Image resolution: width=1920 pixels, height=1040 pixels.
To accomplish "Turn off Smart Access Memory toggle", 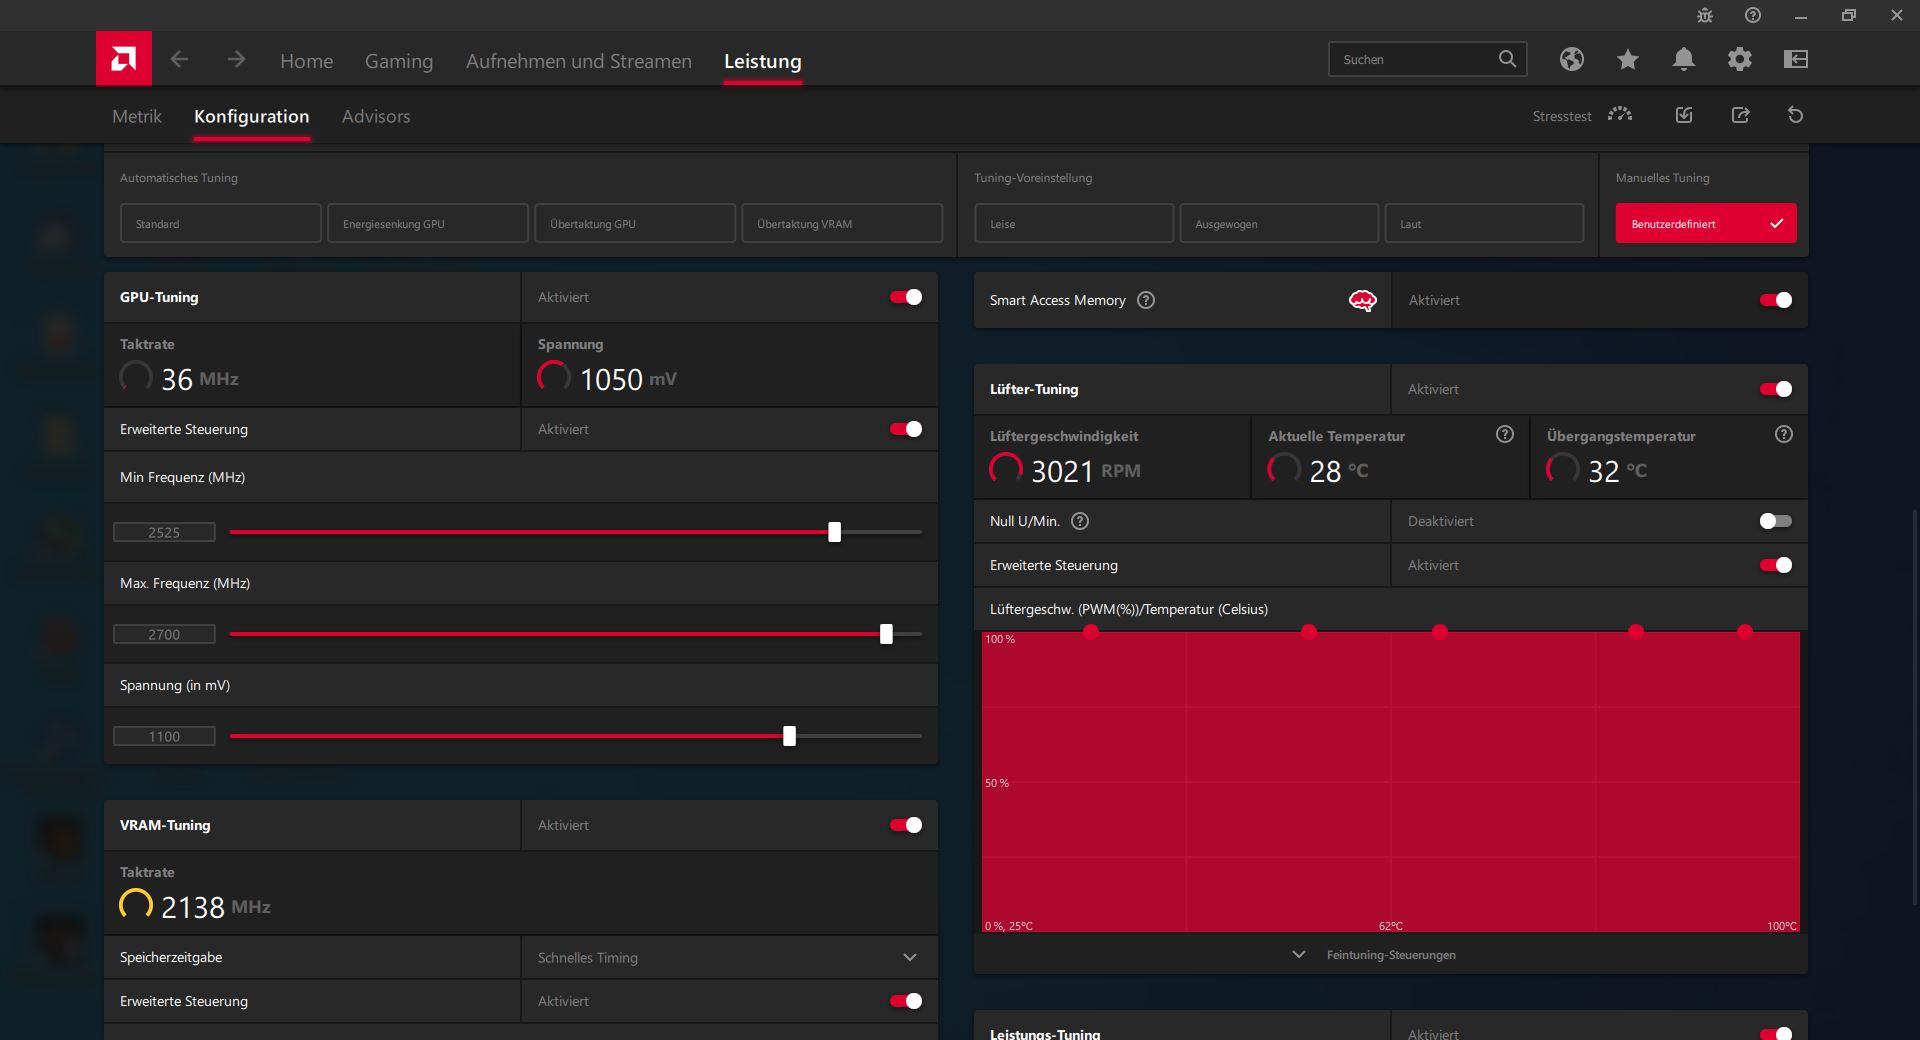I will point(1776,300).
